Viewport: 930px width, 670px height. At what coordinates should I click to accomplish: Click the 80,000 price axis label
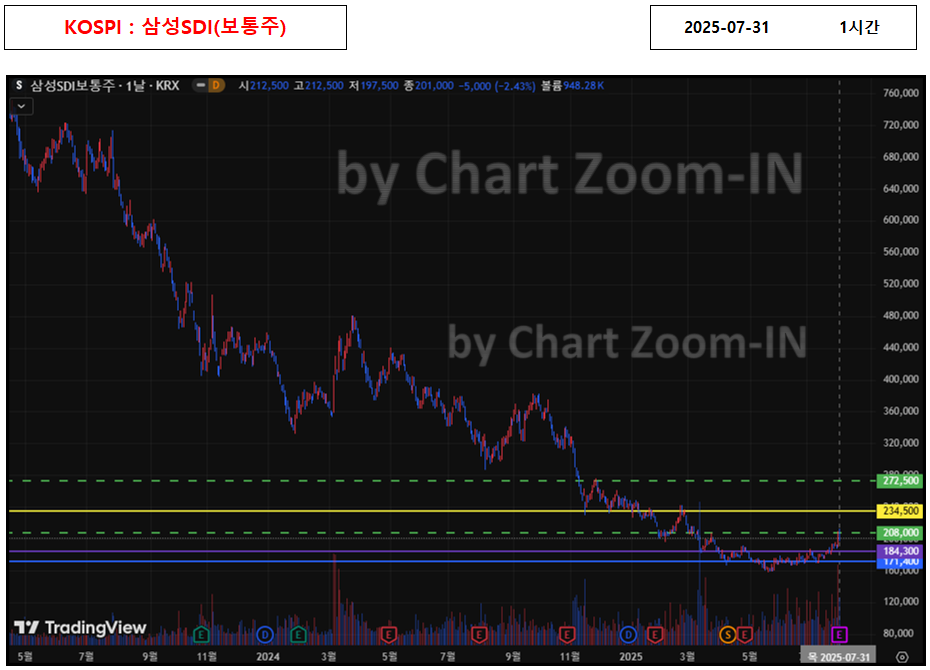tap(900, 633)
